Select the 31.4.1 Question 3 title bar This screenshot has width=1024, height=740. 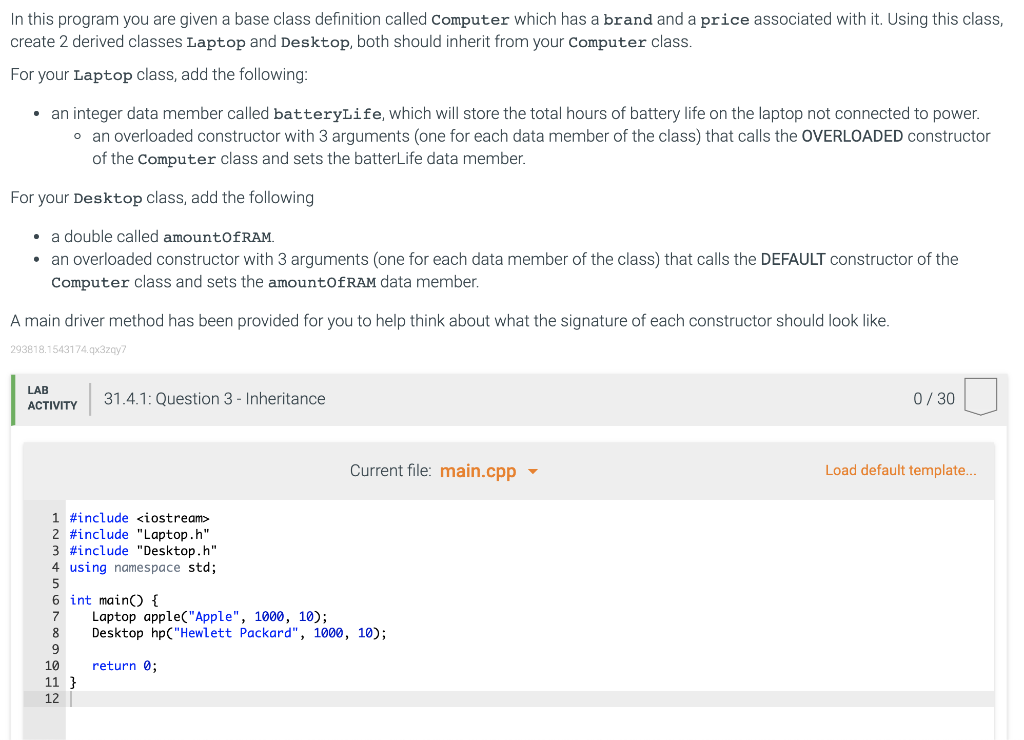[x=214, y=397]
